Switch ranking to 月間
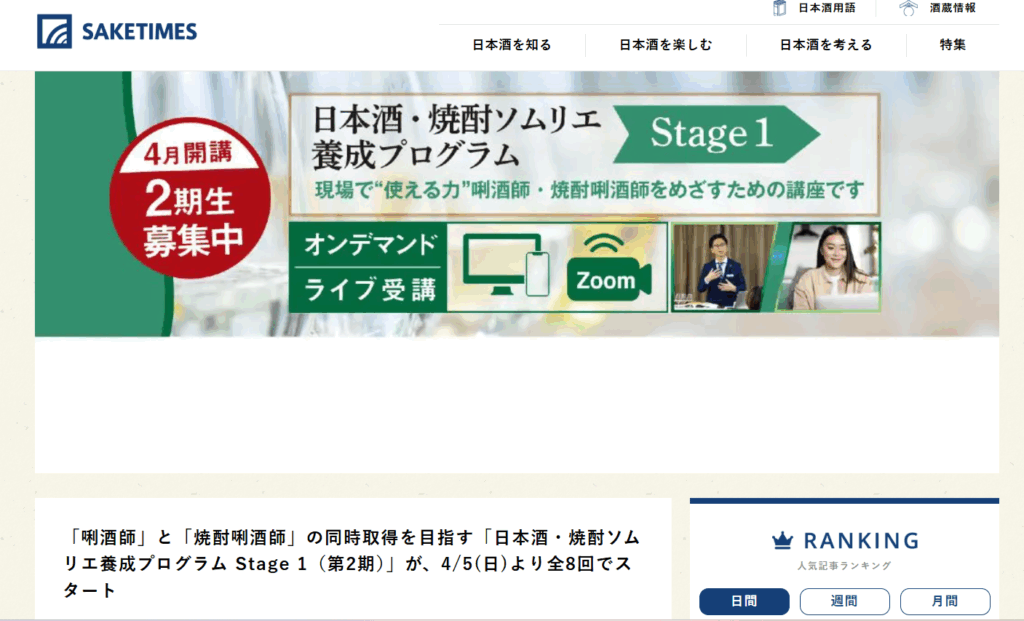 tap(945, 601)
